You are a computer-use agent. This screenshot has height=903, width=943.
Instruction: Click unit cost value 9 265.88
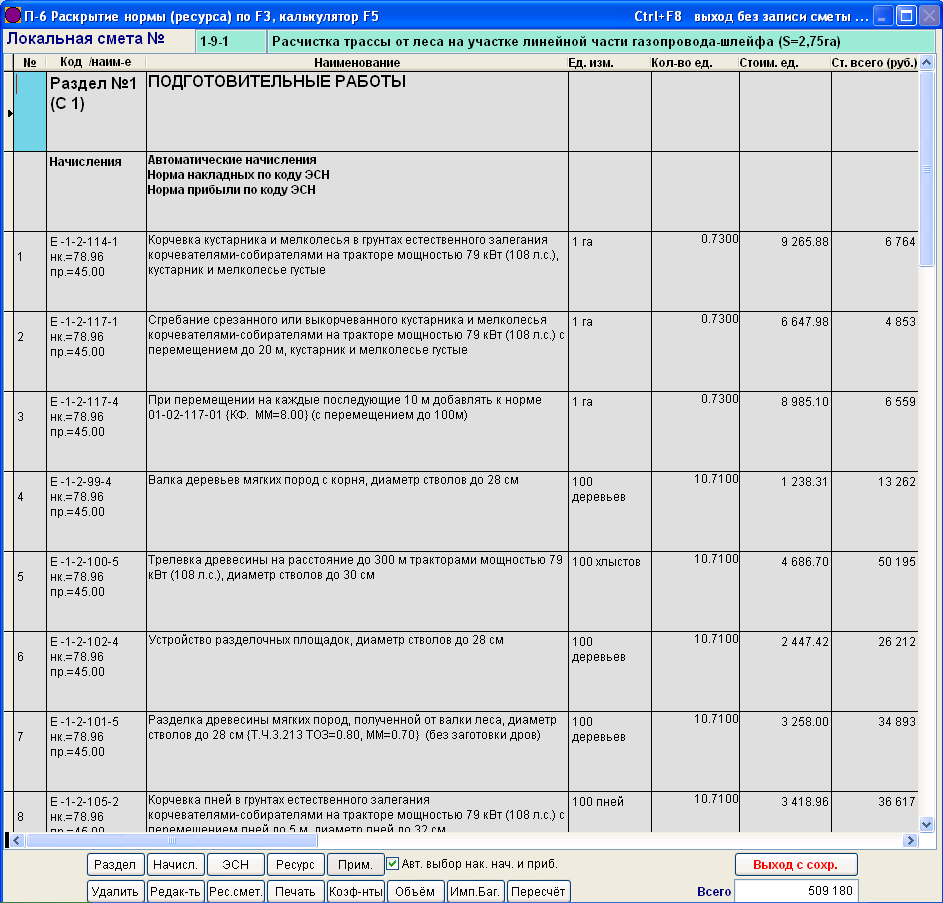tap(804, 242)
